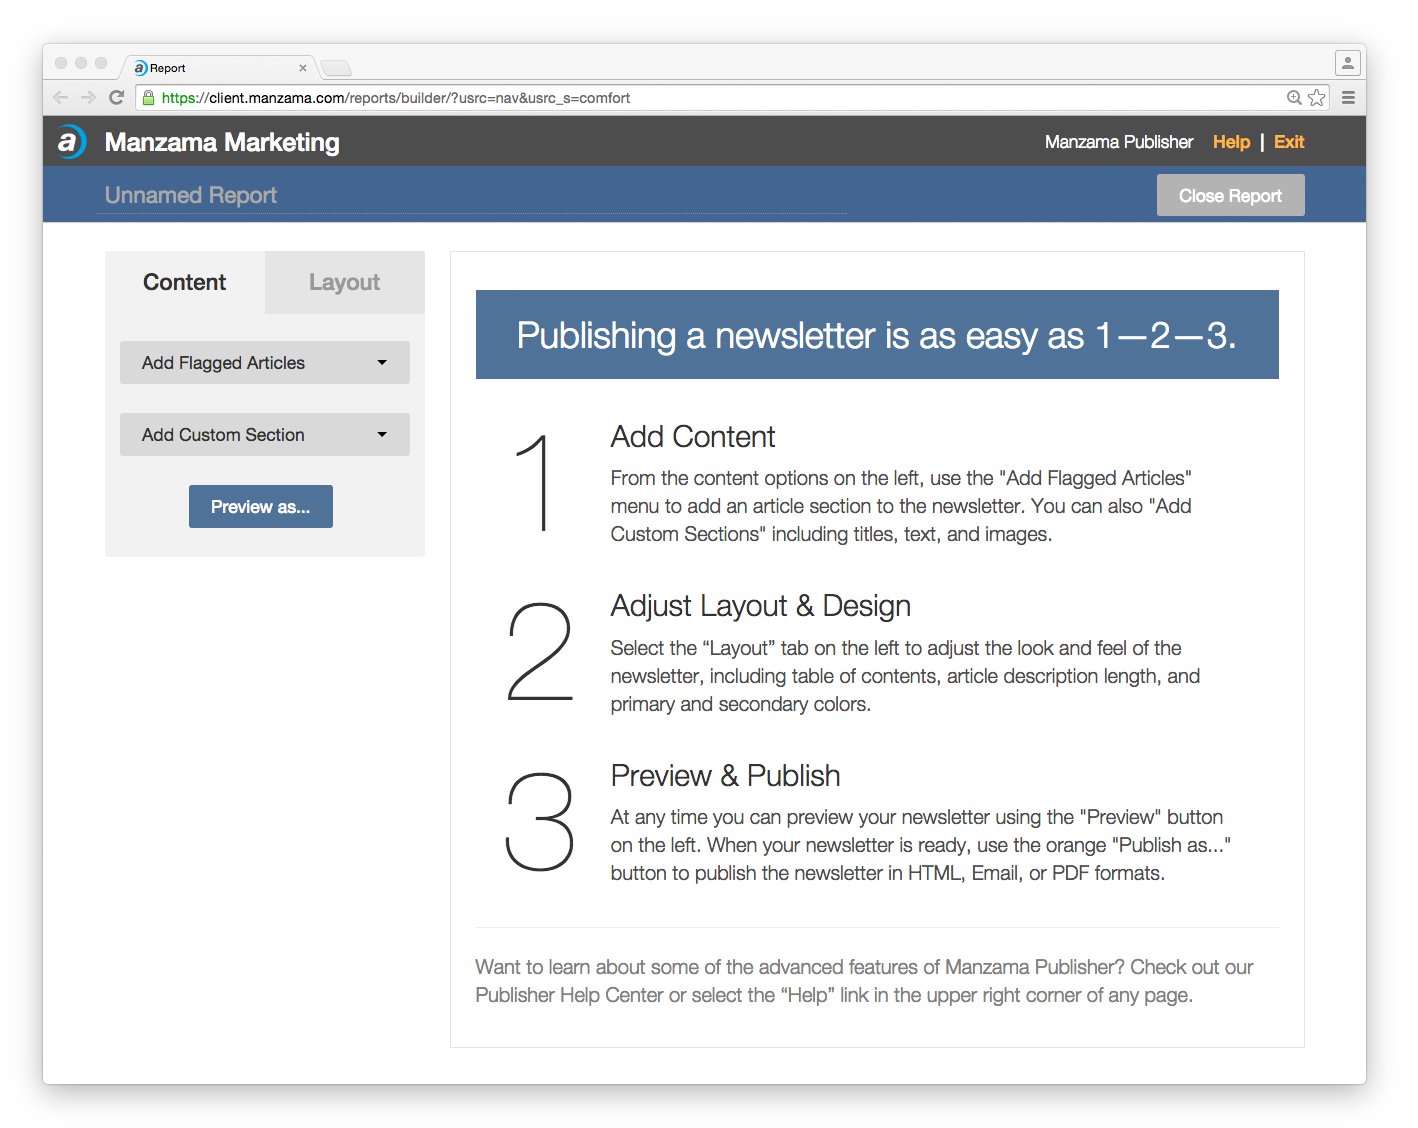The width and height of the screenshot is (1418, 1128).
Task: Close the Report browser tab
Action: (x=303, y=68)
